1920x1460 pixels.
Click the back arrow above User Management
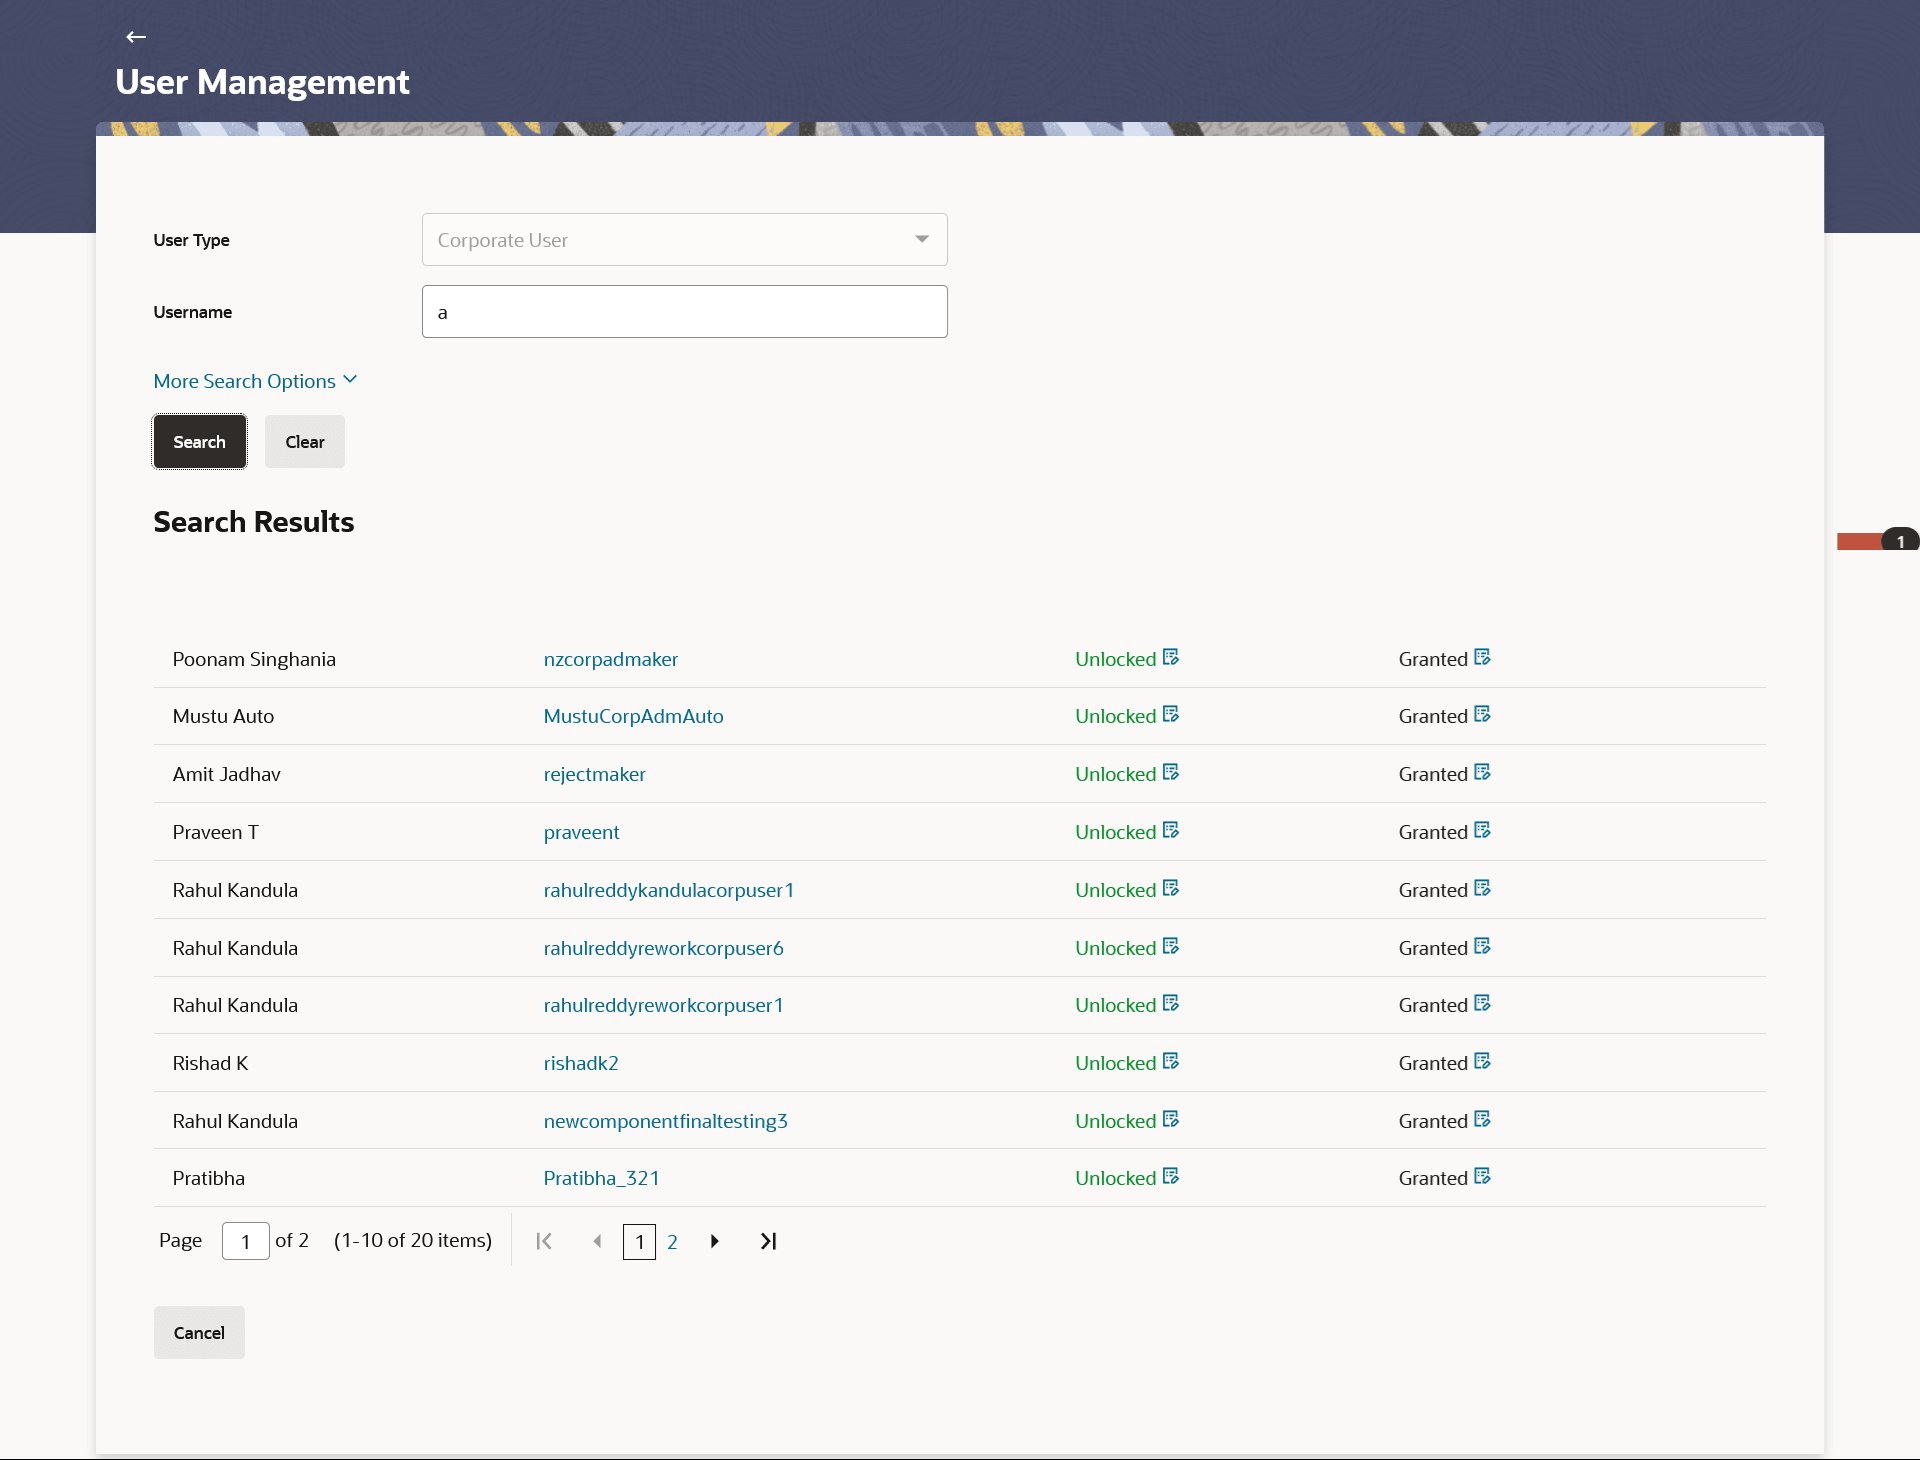(x=136, y=37)
